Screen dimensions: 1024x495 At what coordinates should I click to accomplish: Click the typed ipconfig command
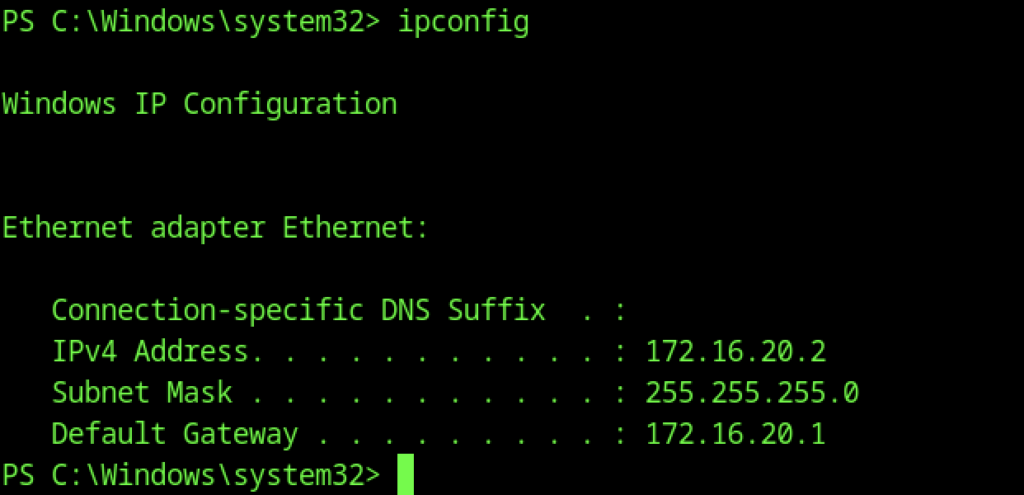pos(462,22)
